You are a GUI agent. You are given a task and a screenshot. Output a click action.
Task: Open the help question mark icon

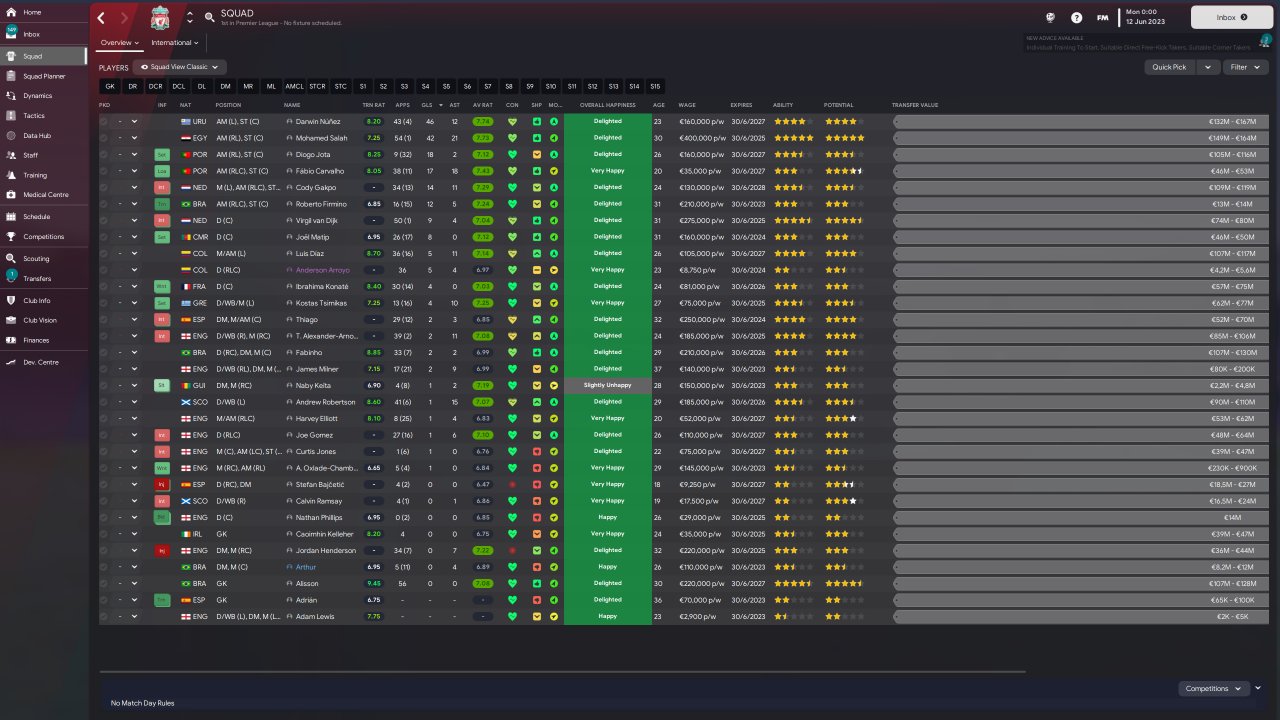tap(1076, 17)
